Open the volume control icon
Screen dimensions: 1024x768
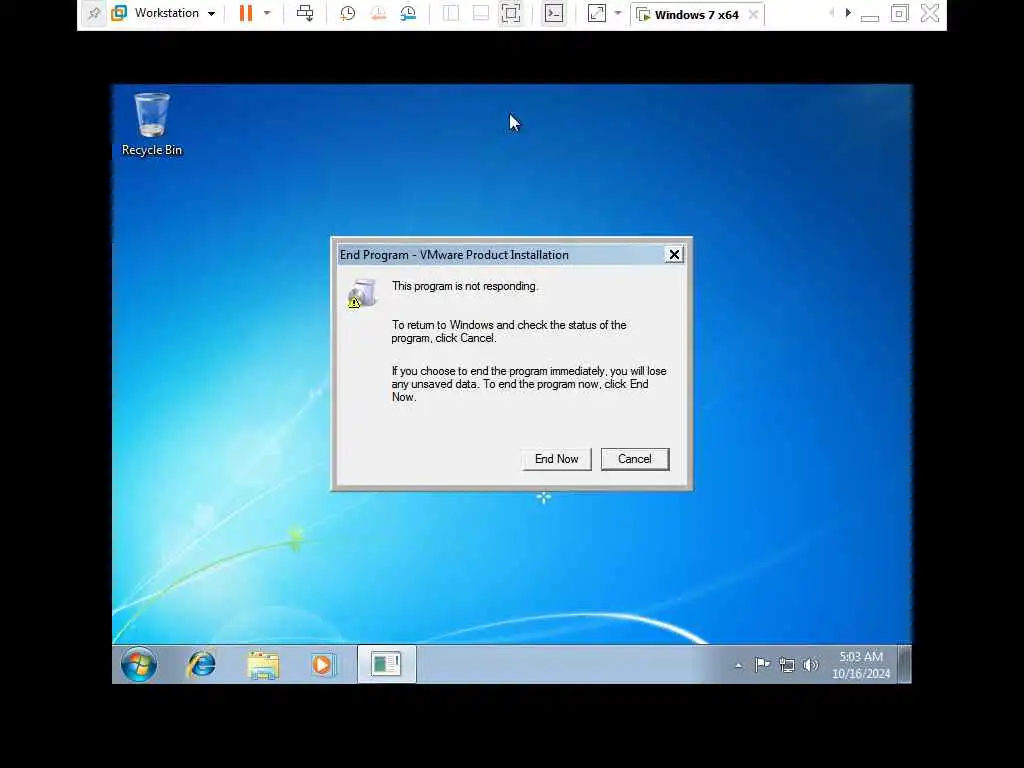[810, 665]
